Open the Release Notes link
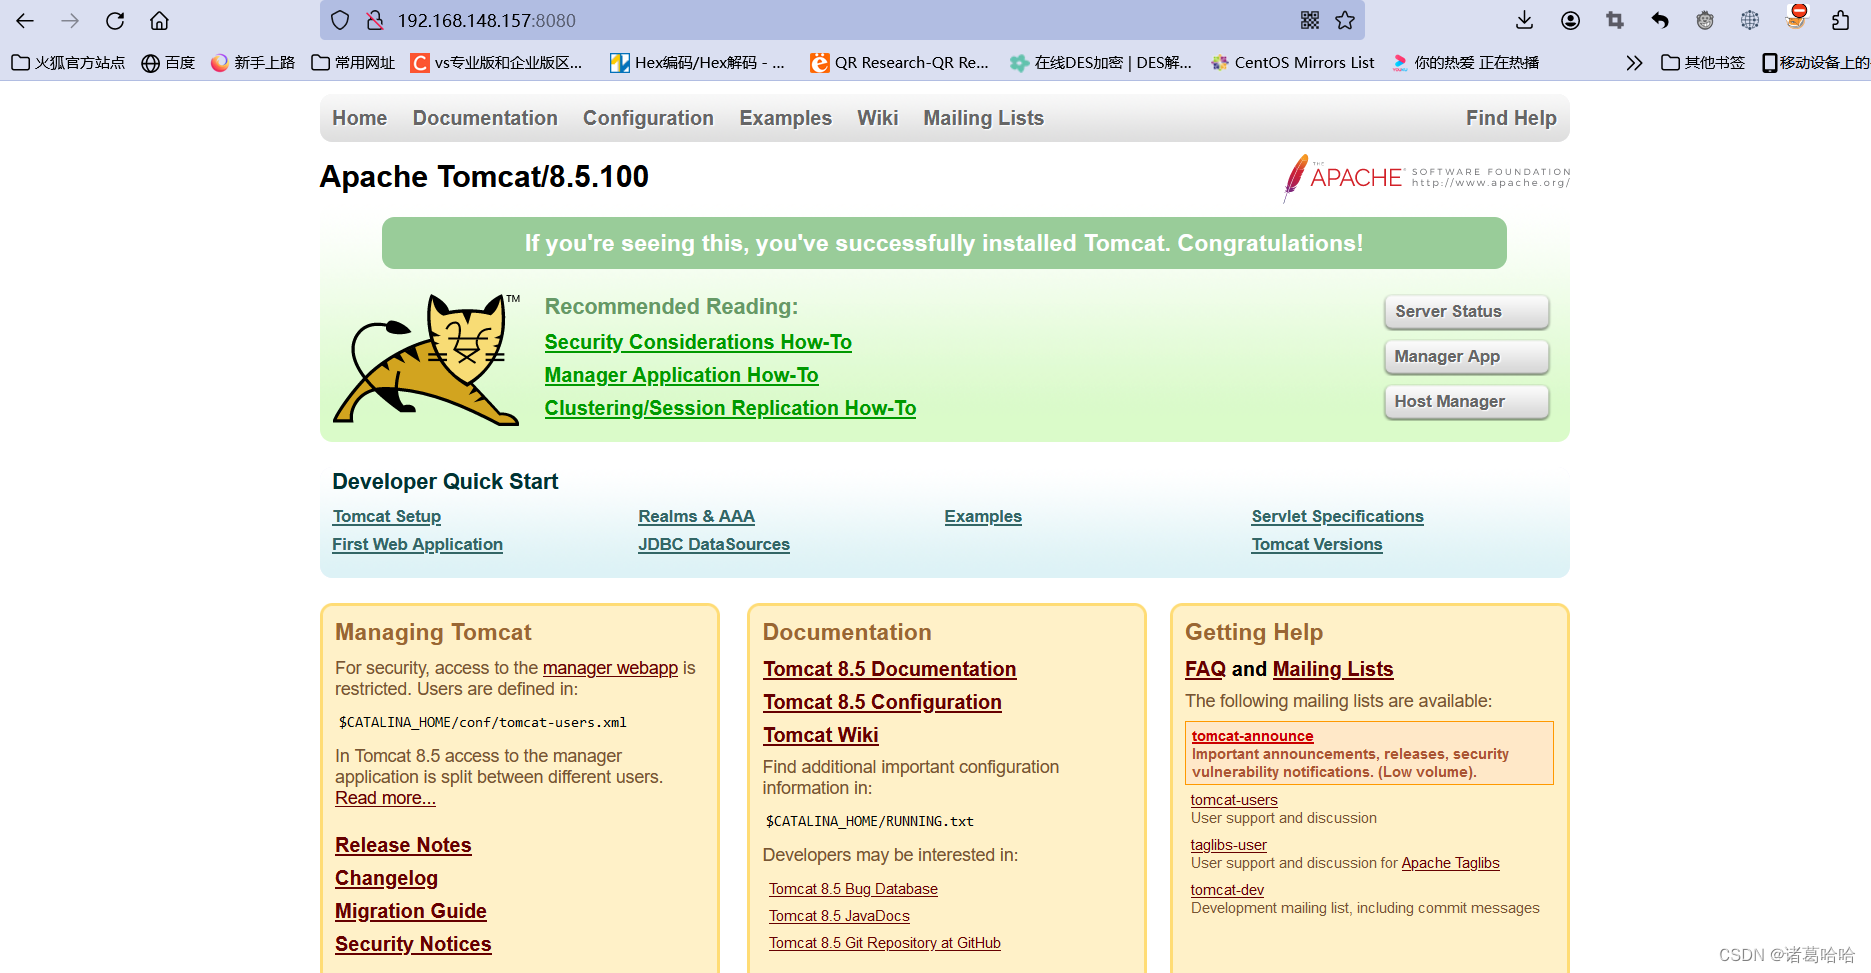This screenshot has height=973, width=1871. point(403,845)
